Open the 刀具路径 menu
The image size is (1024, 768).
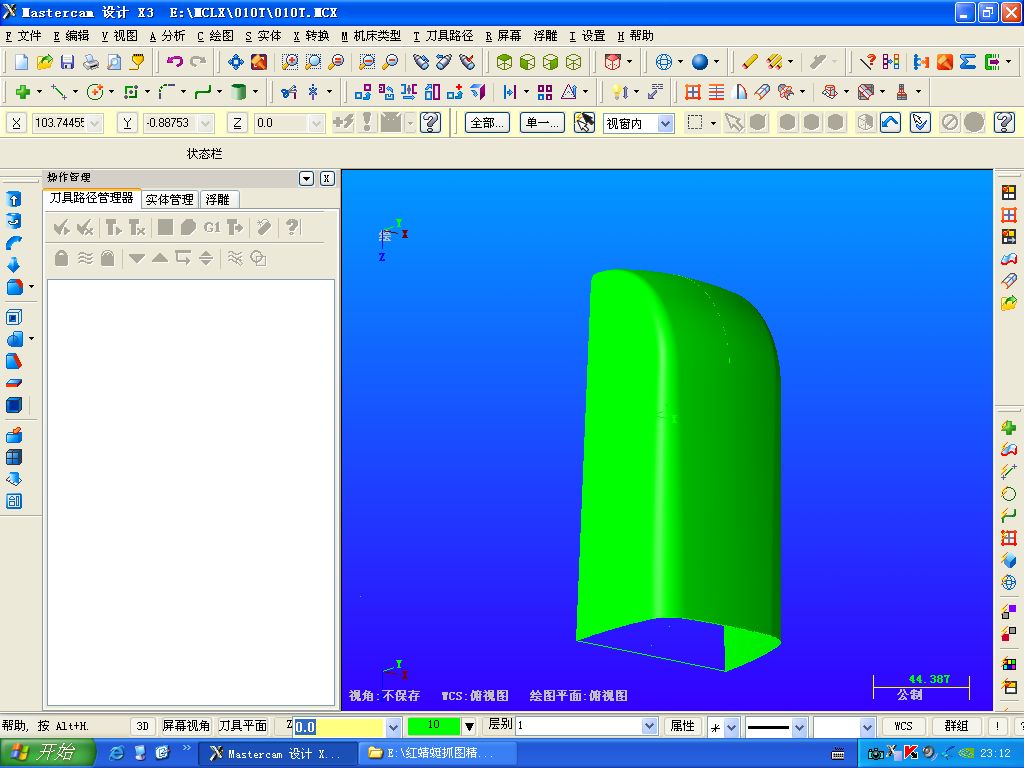coord(443,36)
